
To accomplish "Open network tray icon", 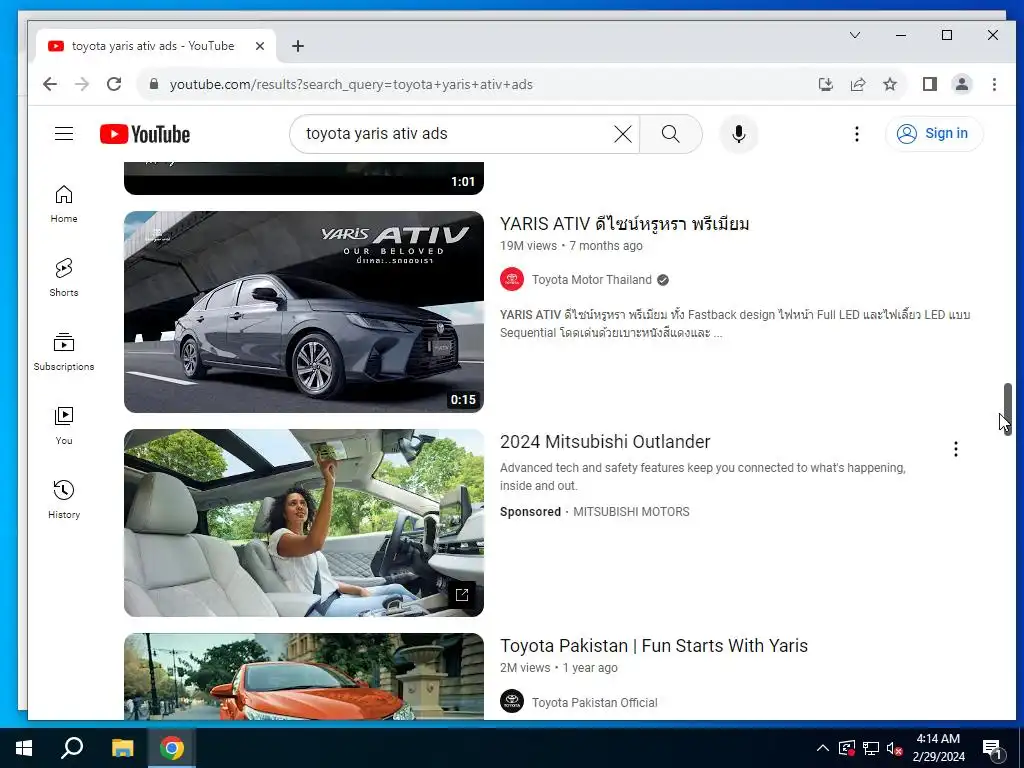I will point(871,748).
